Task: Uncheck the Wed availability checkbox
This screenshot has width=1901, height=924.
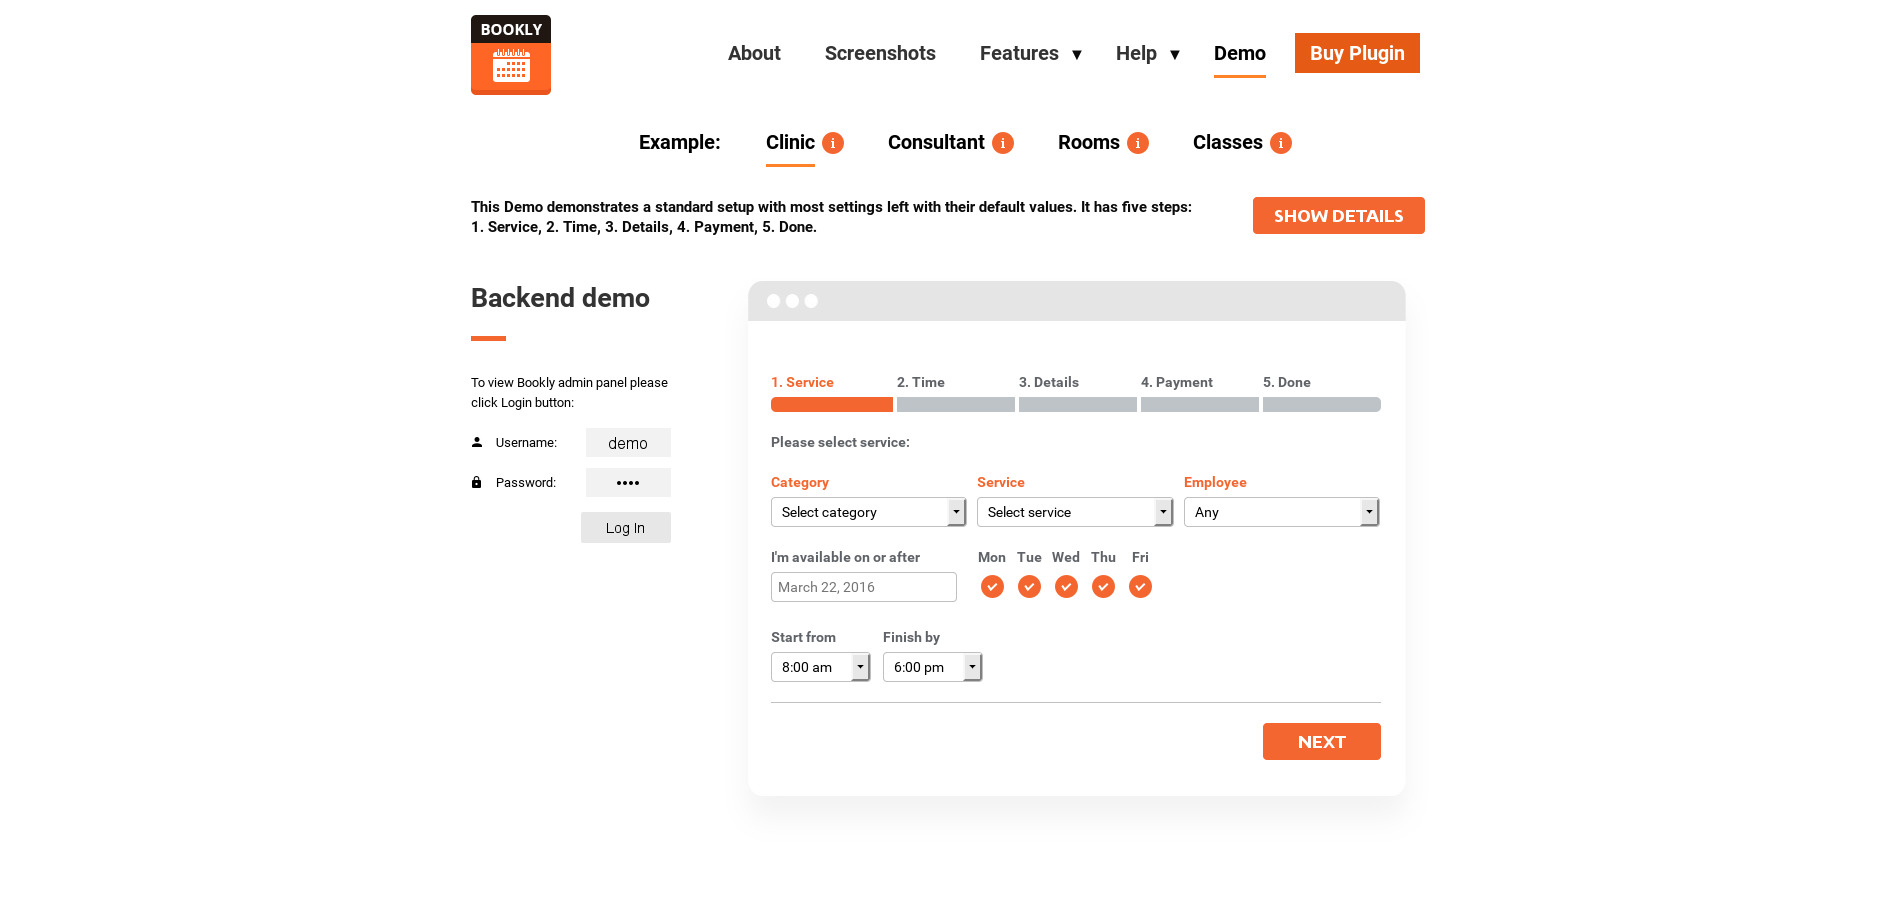Action: coord(1066,587)
